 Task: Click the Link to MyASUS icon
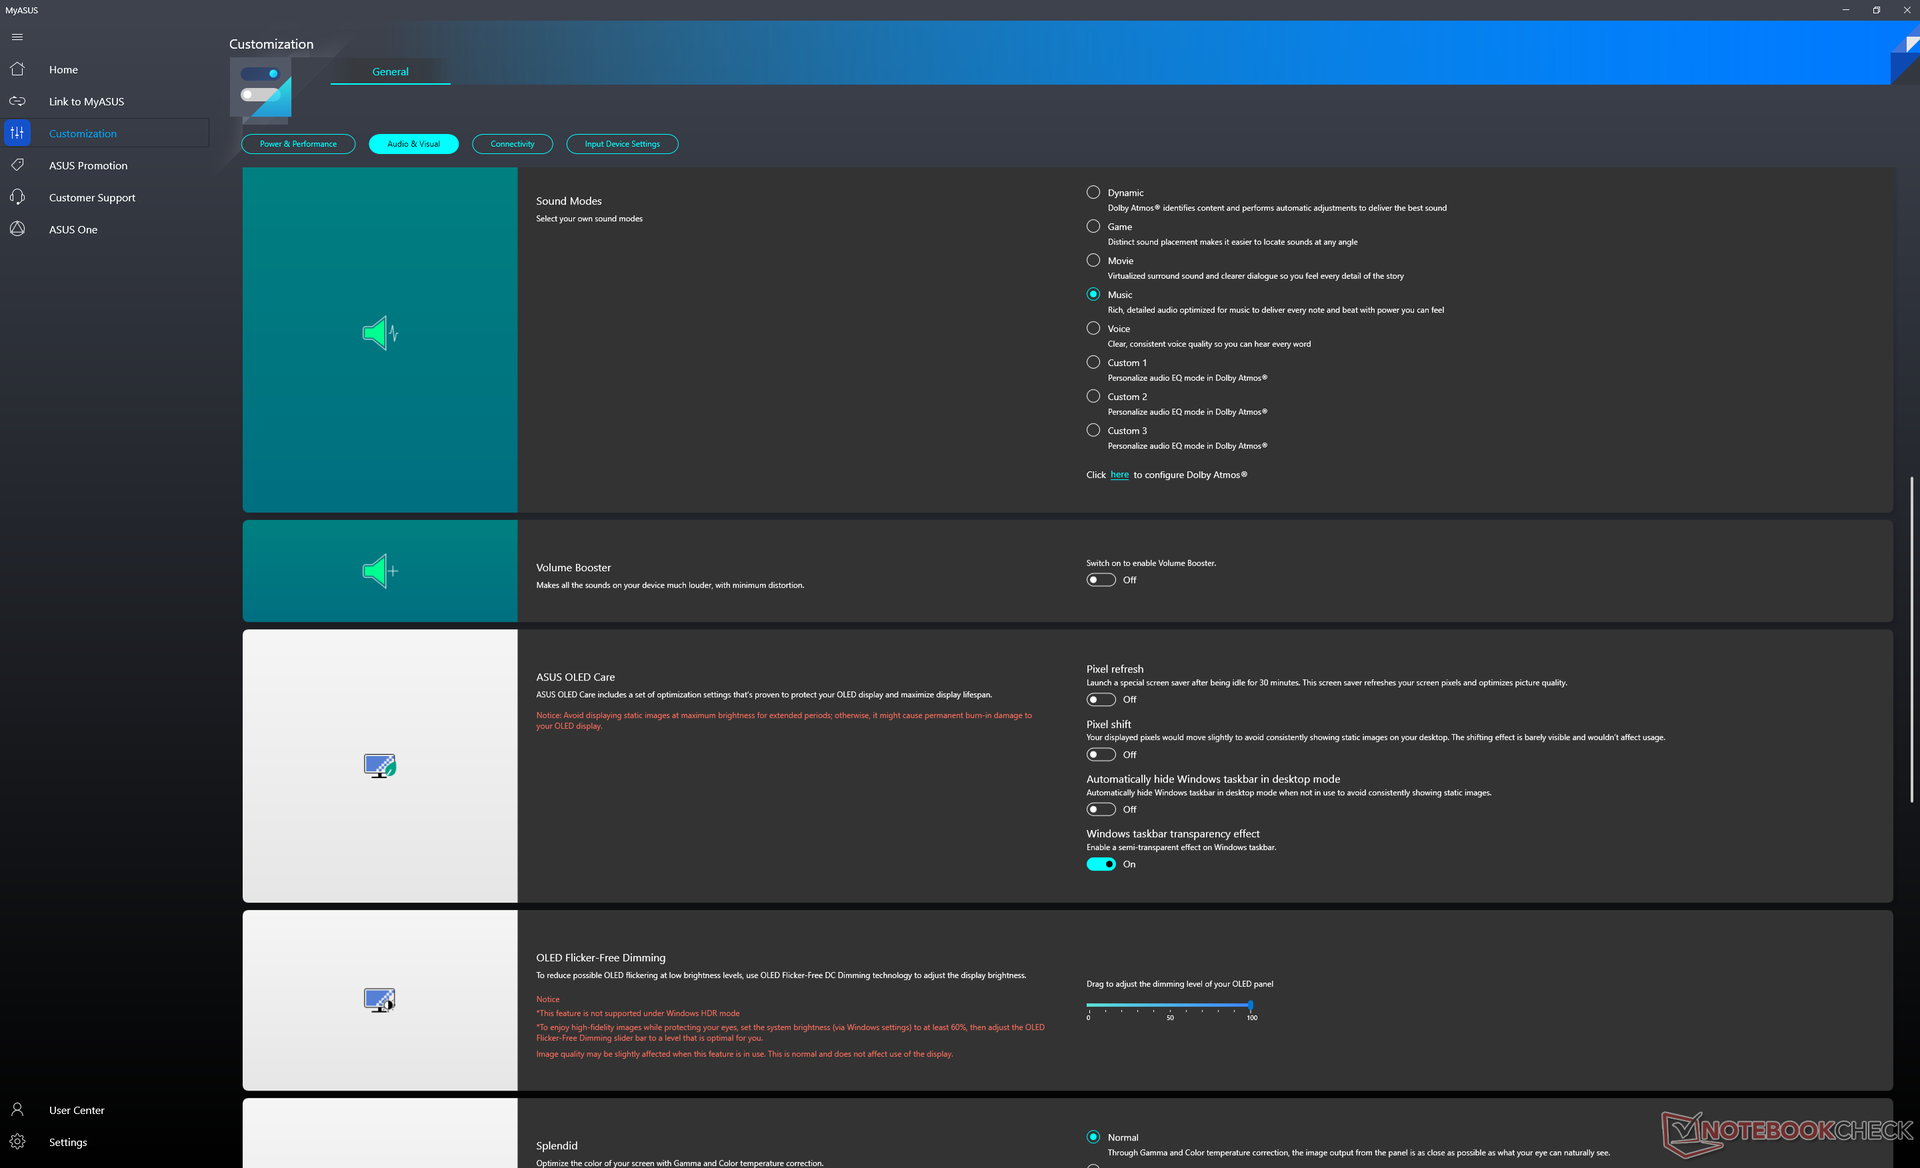17,102
